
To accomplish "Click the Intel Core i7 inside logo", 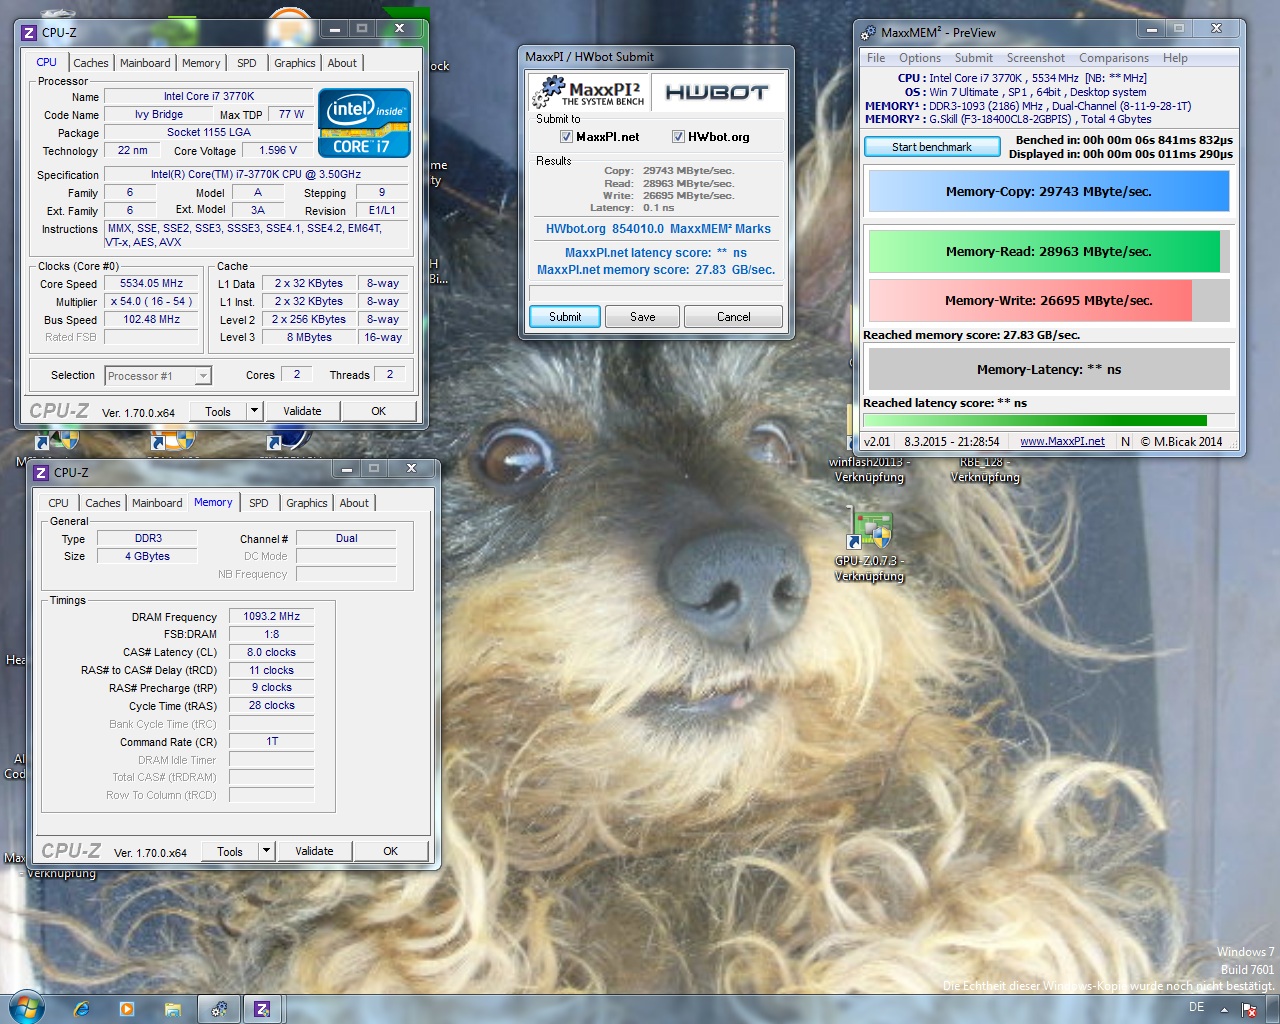I will [364, 123].
